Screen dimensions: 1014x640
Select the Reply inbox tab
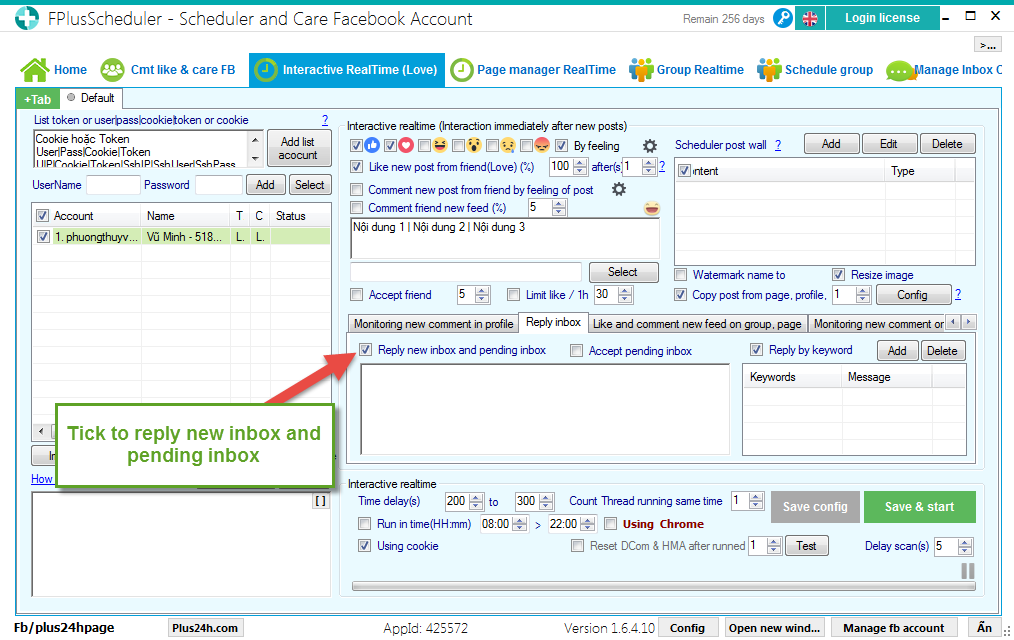554,322
